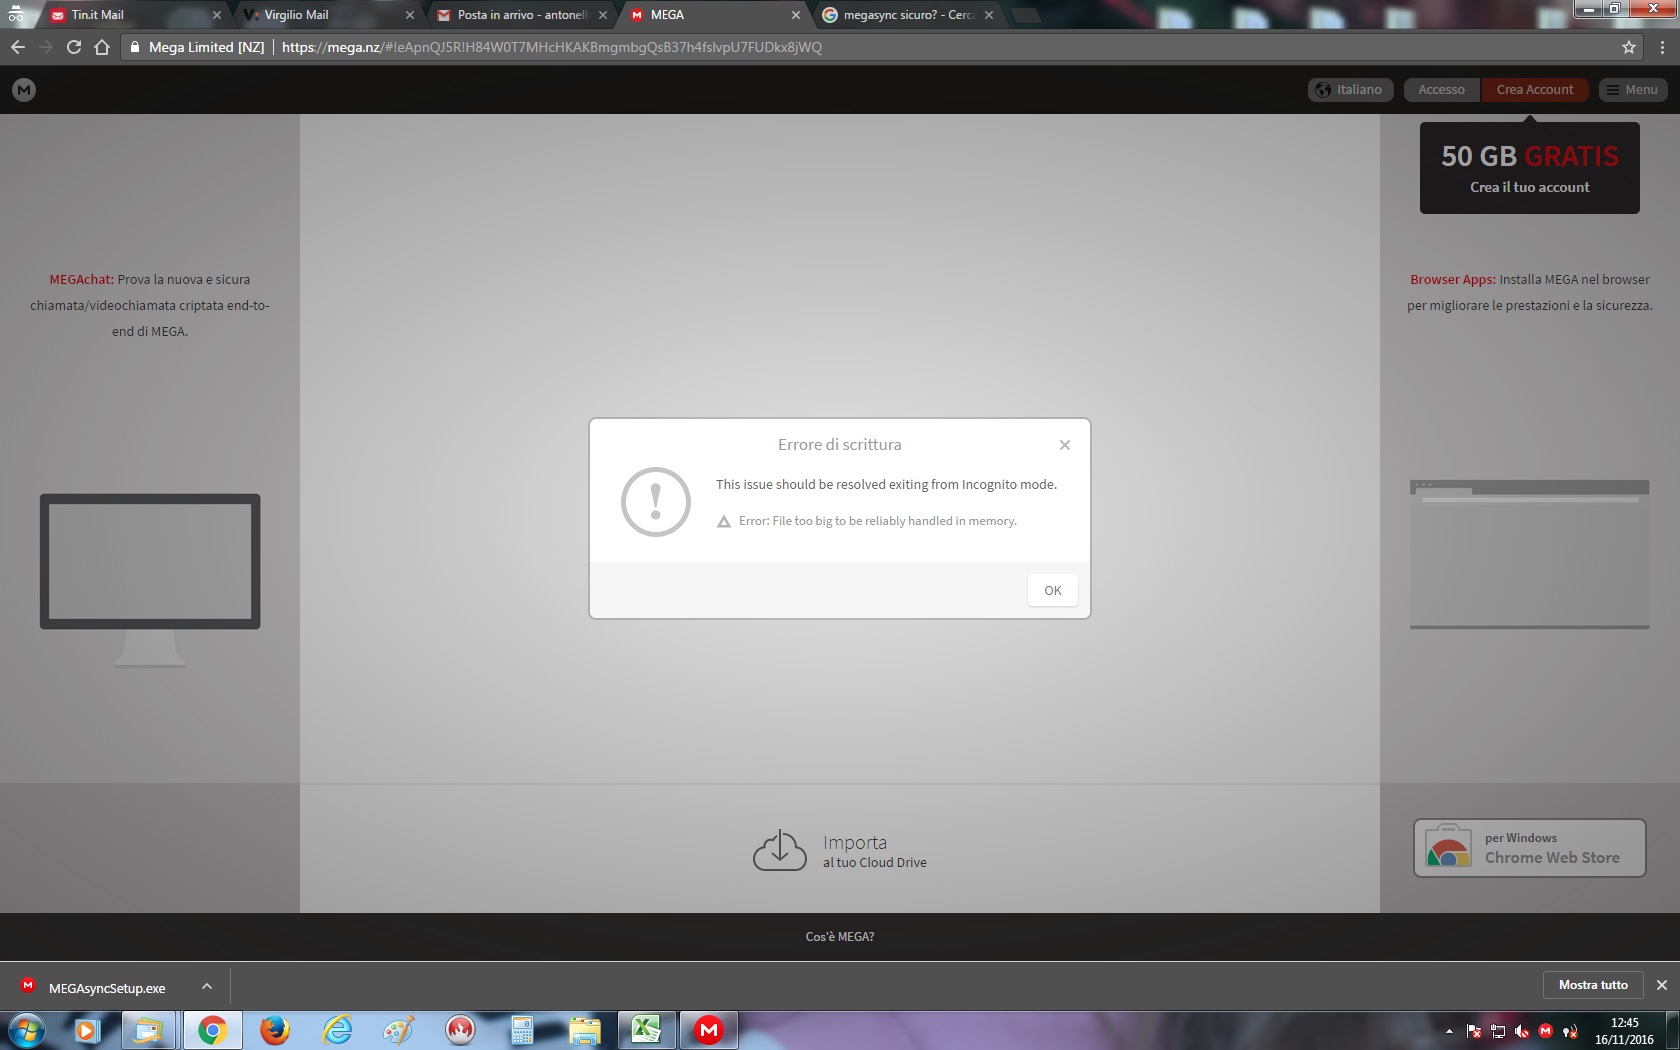Click the network connection tray icon
The height and width of the screenshot is (1050, 1680).
1498,1031
